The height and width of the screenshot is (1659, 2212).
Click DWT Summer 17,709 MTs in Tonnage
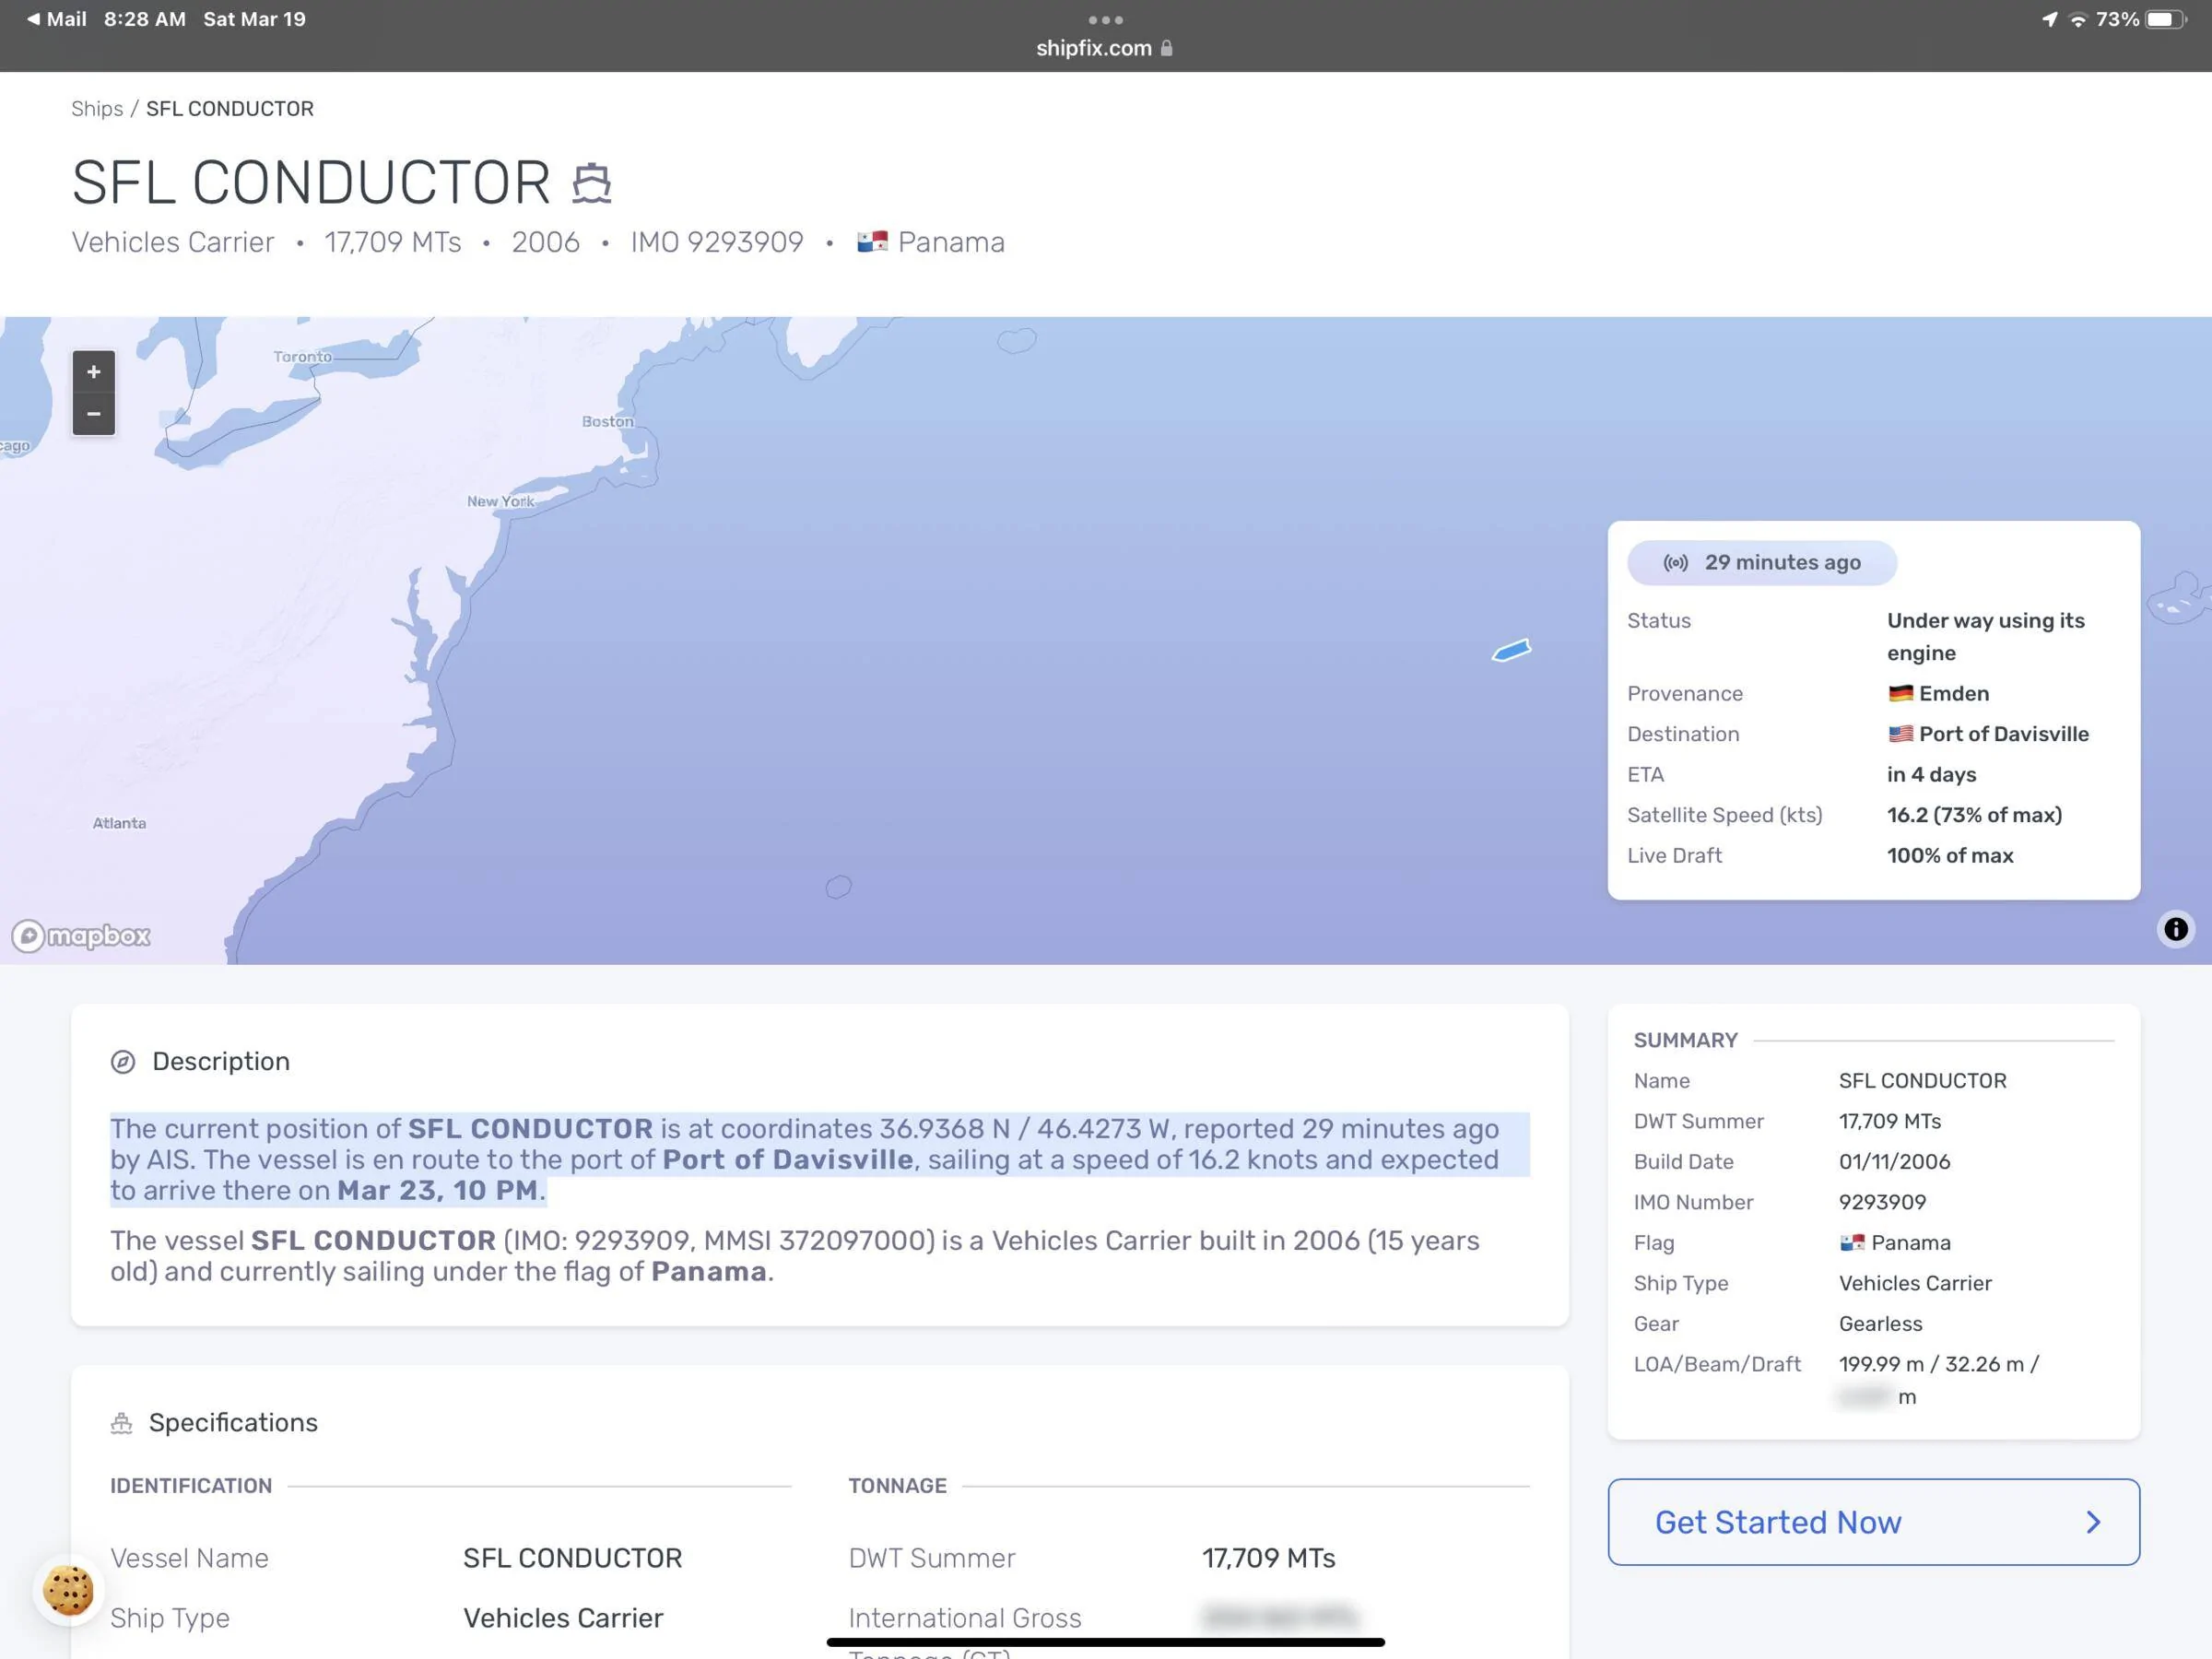1268,1558
